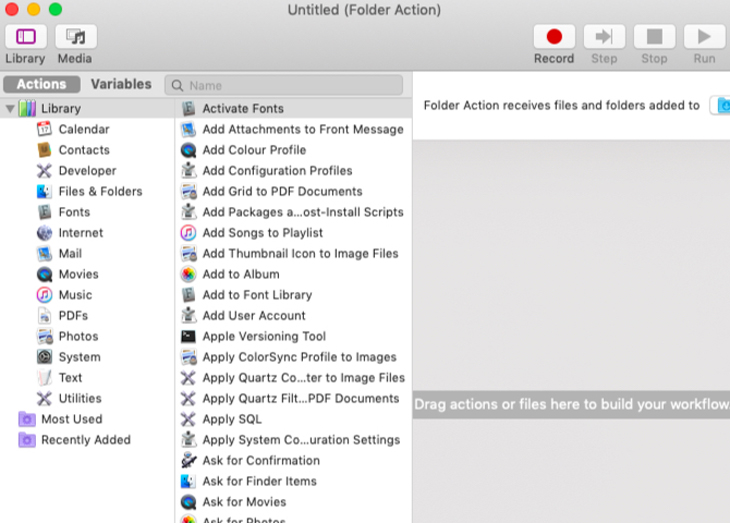Click the green zoom window button
Screen dimensions: 730x523
(55, 9)
